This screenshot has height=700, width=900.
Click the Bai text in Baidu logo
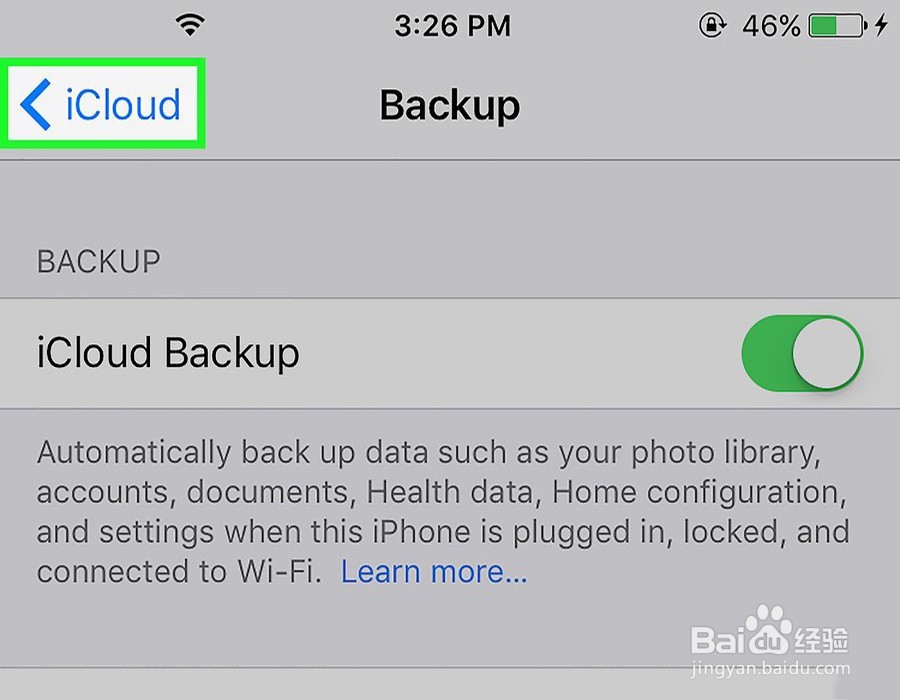720,639
